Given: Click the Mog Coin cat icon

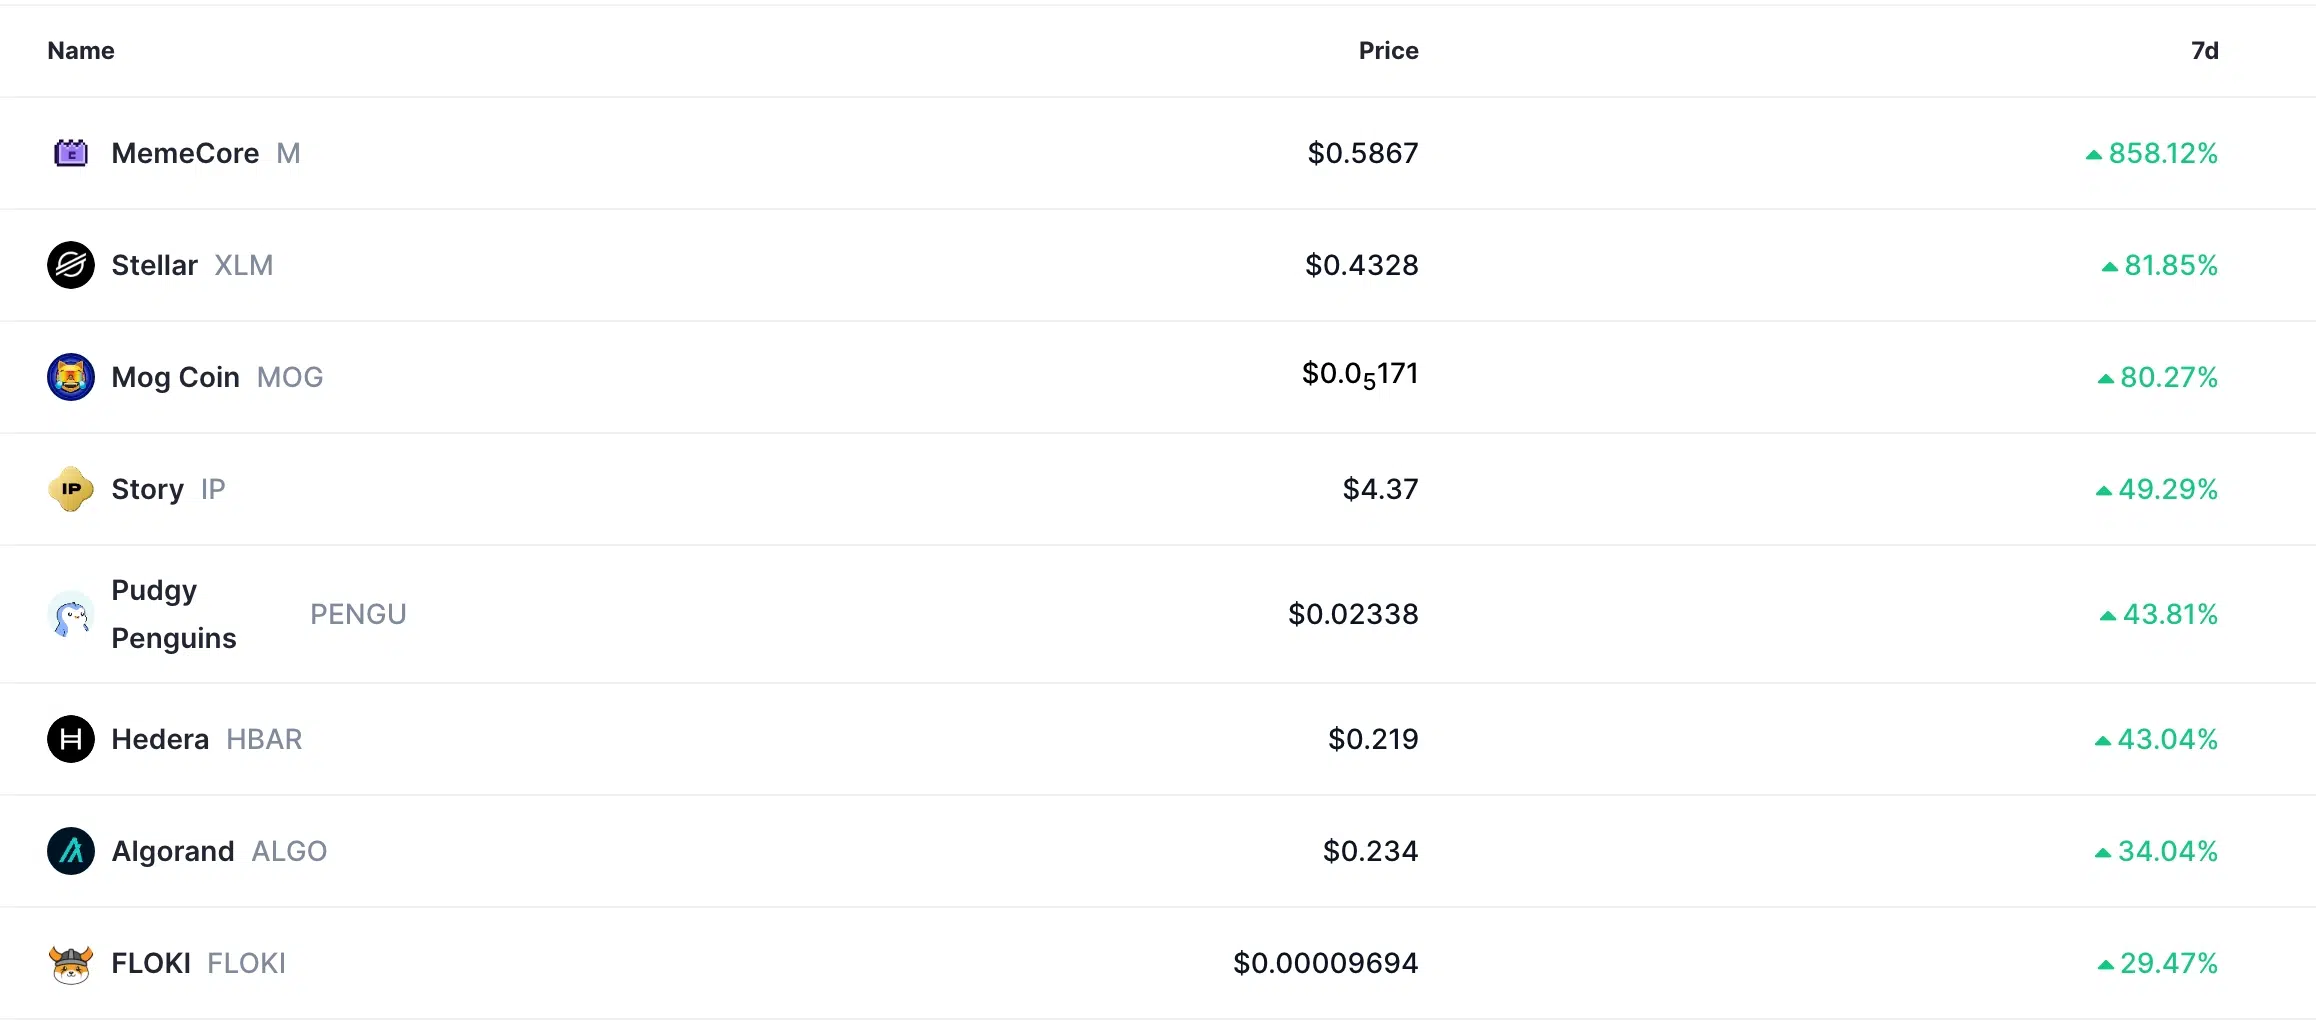Looking at the screenshot, I should tap(71, 377).
